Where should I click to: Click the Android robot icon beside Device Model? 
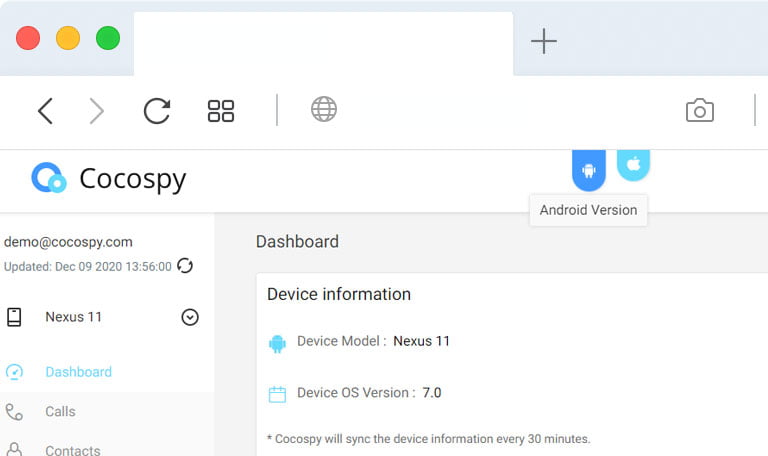pyautogui.click(x=277, y=343)
